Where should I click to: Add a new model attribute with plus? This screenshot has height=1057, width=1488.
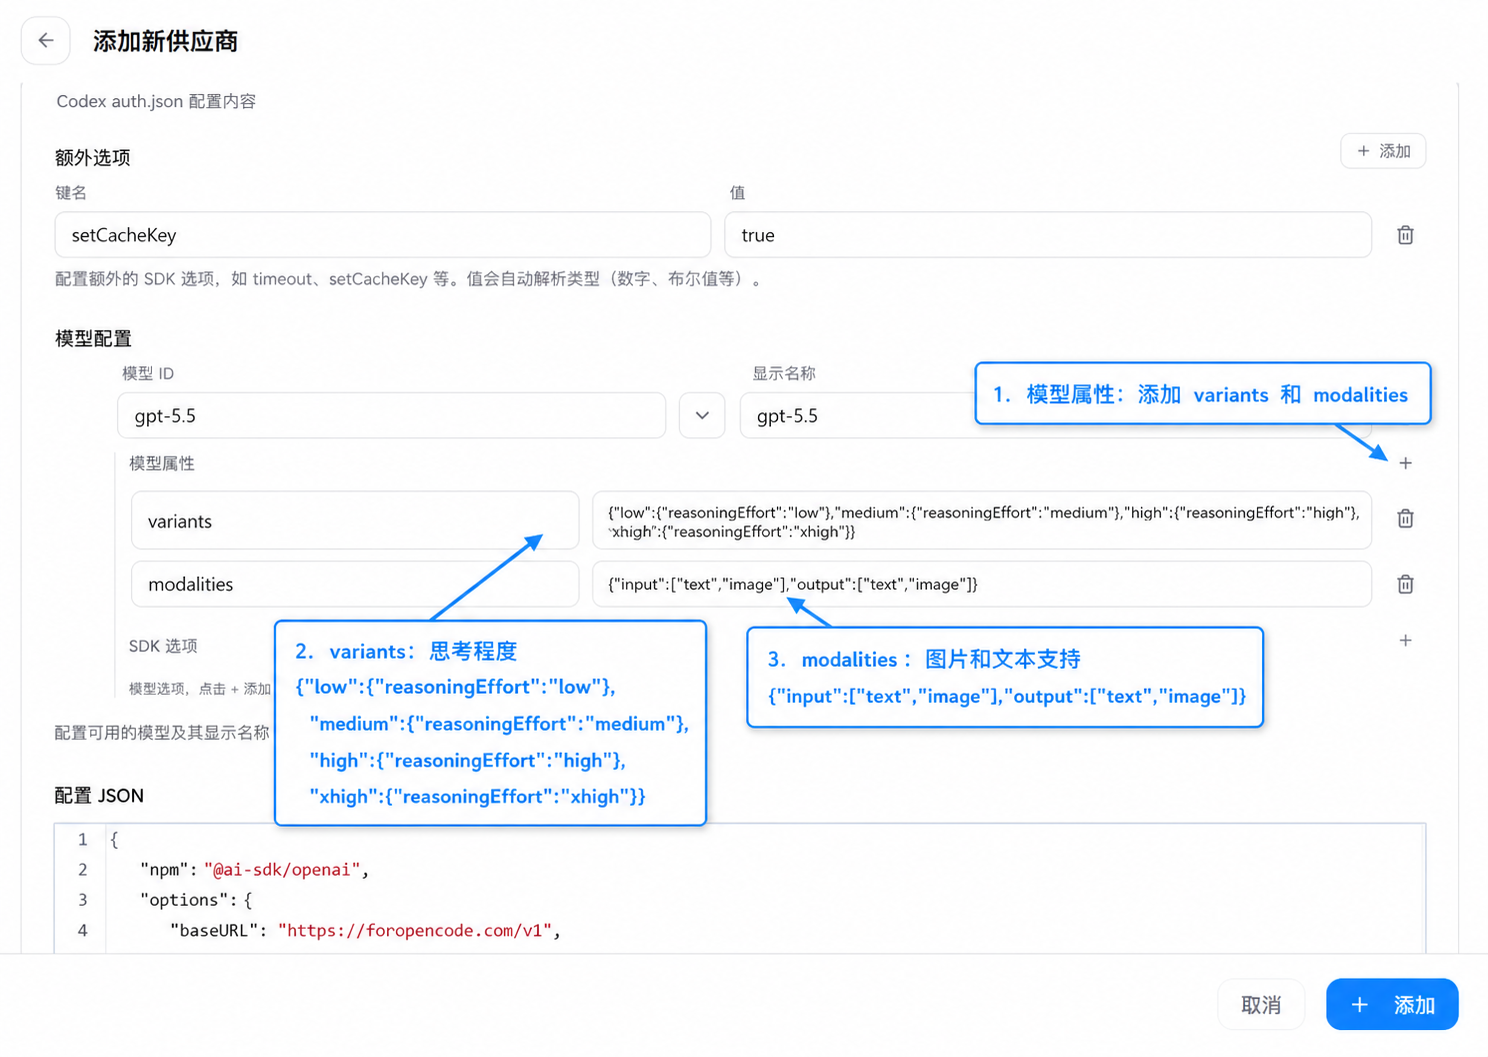tap(1406, 463)
